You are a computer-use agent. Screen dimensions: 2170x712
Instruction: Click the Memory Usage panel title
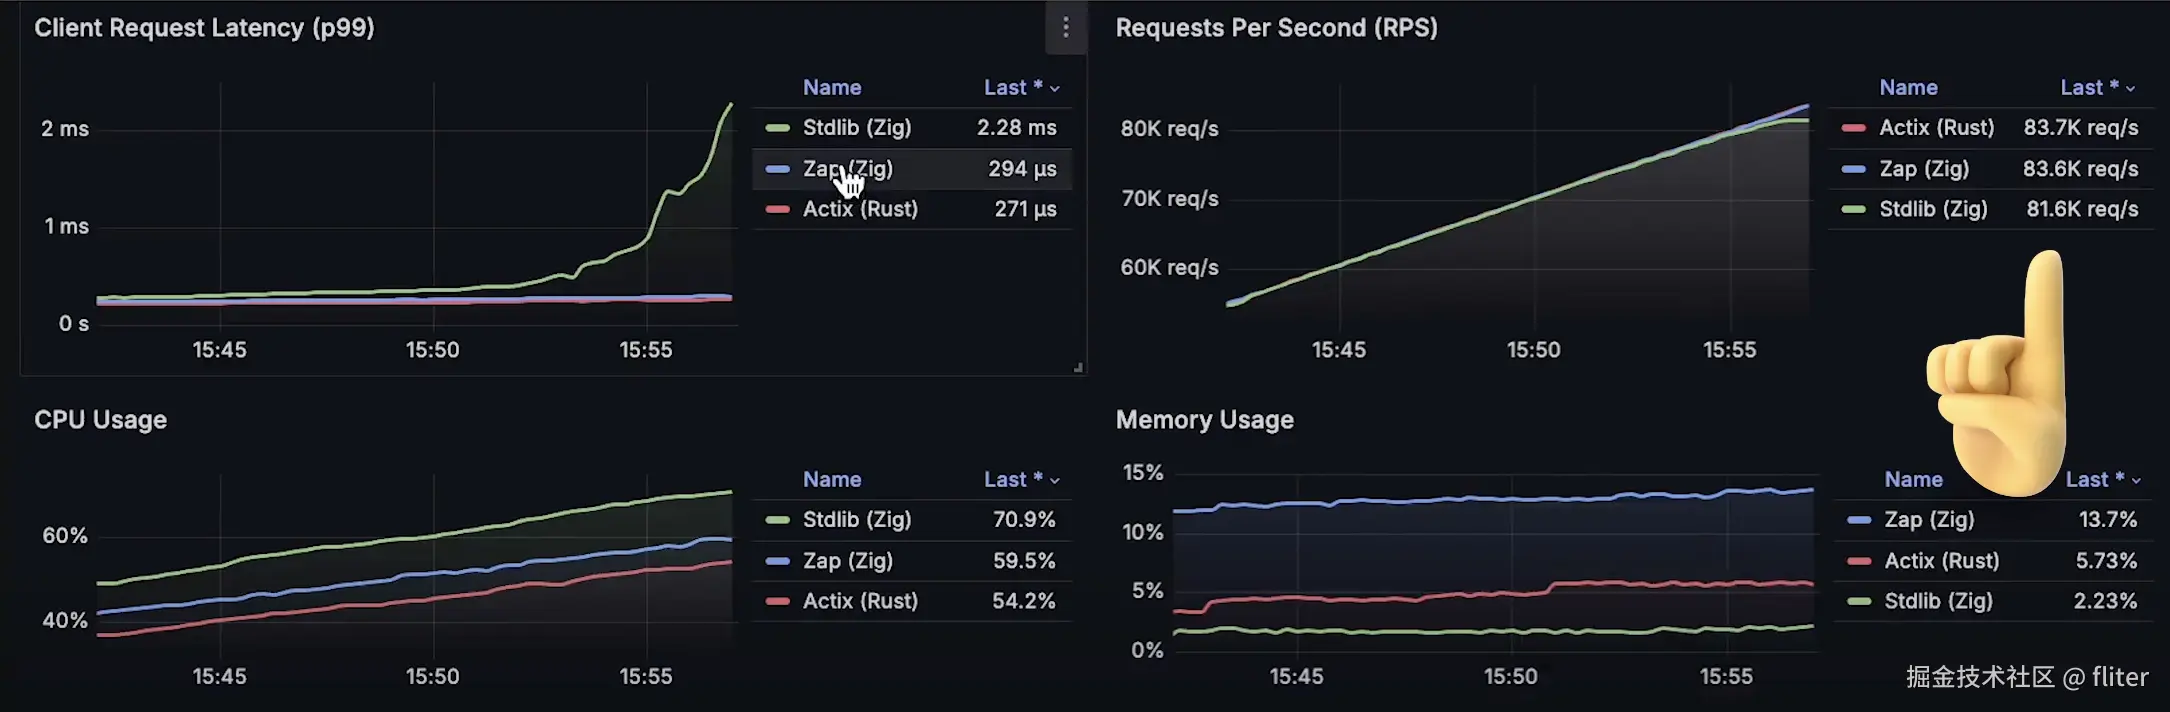(1204, 420)
